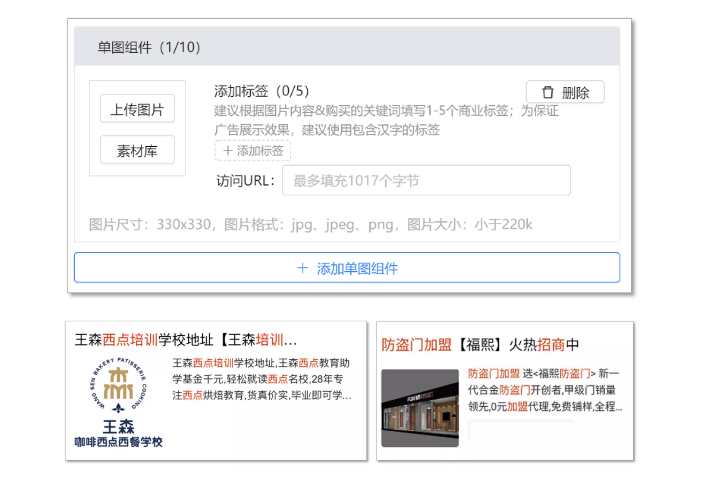Click the 防盗门 storefront thumbnail image
This screenshot has width=709, height=495.
click(420, 408)
